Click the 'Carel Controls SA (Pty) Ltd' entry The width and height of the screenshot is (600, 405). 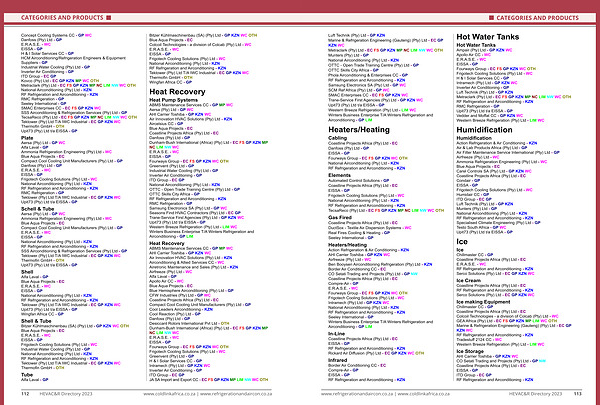[480, 171]
